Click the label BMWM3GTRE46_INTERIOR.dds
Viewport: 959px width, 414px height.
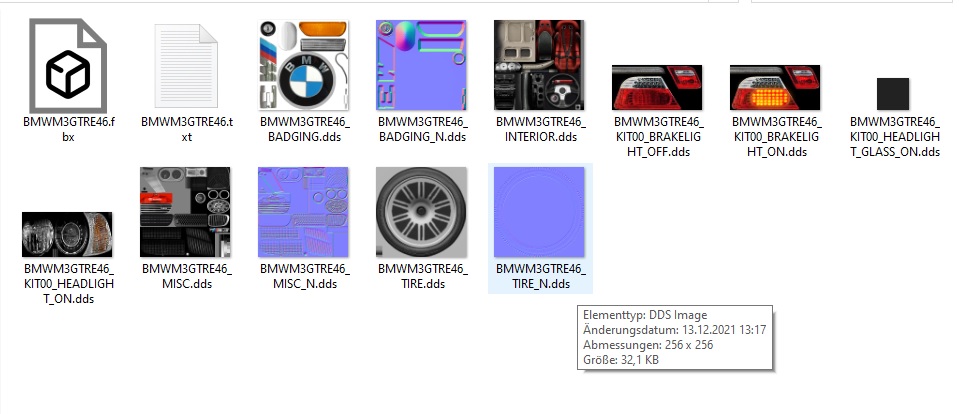point(539,129)
